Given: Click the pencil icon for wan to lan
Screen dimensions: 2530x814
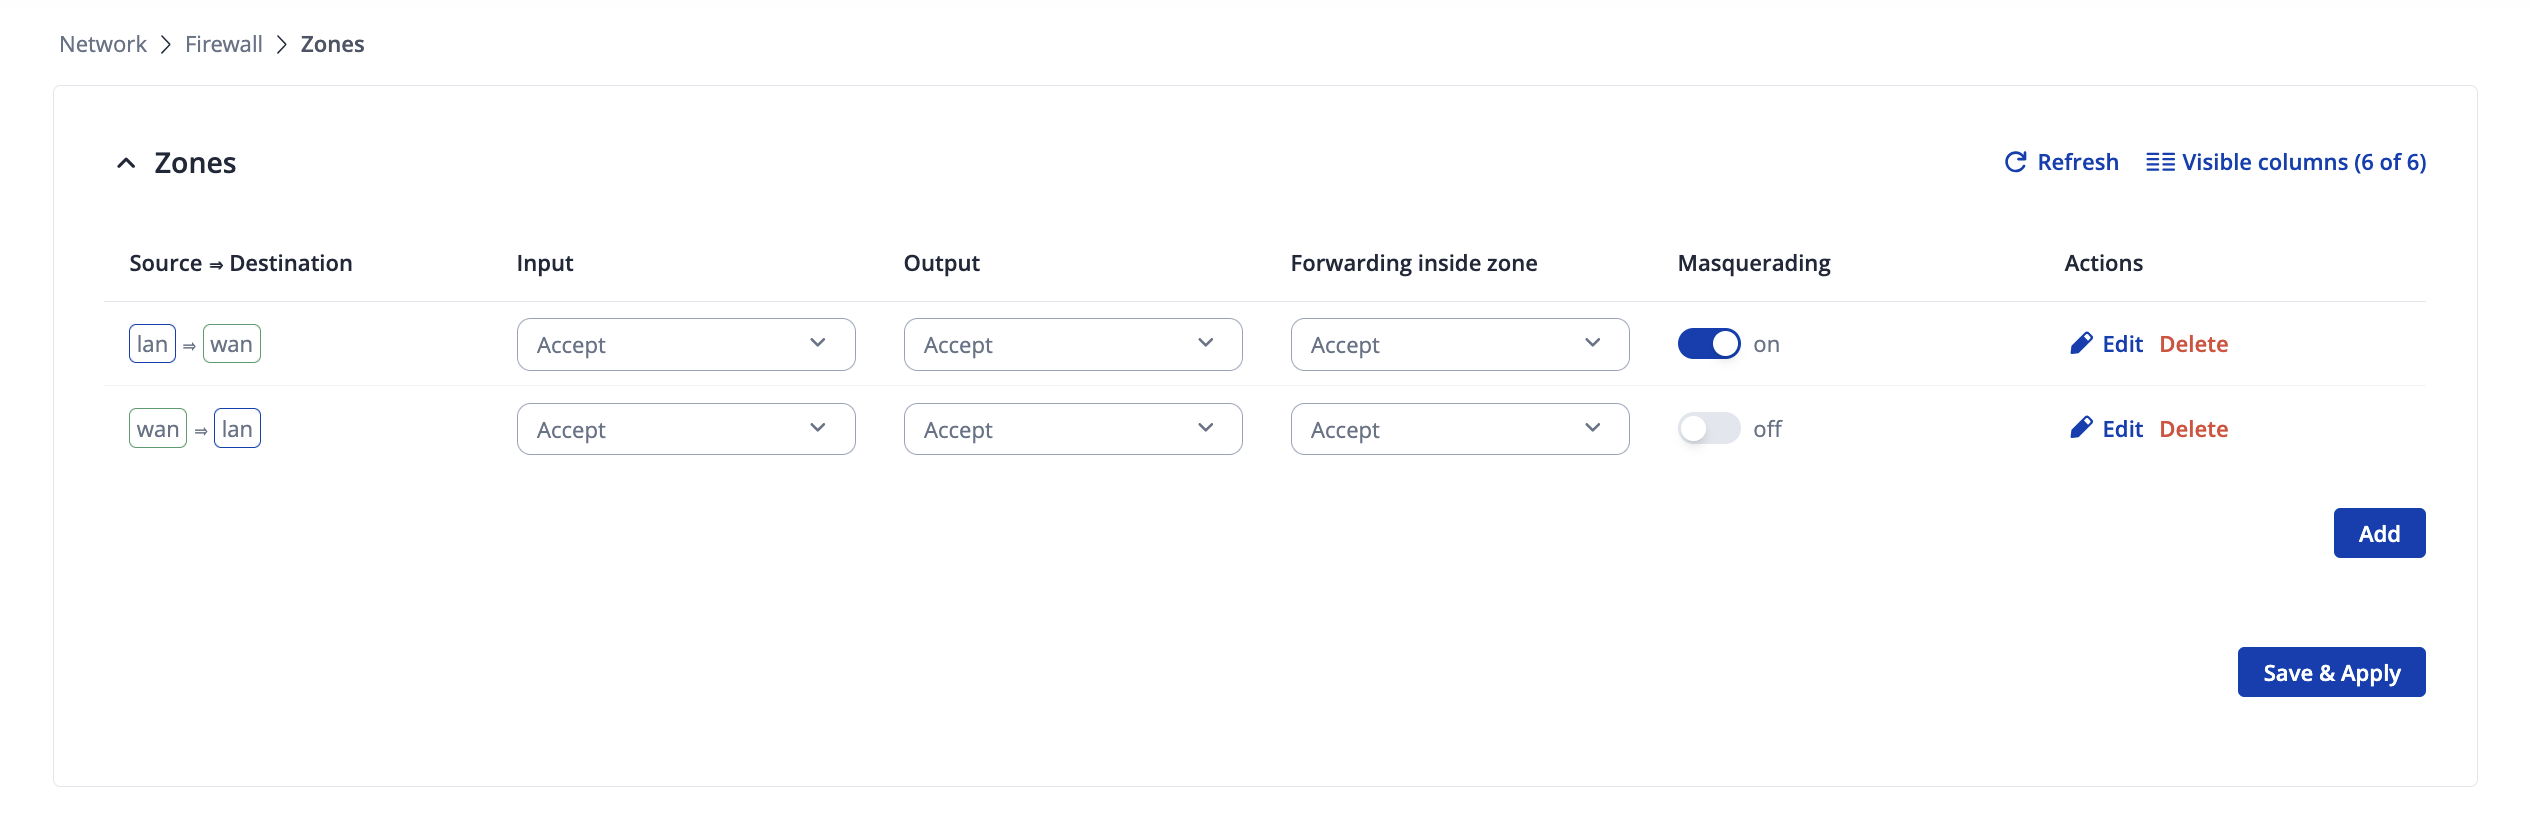Looking at the screenshot, I should (x=2081, y=428).
